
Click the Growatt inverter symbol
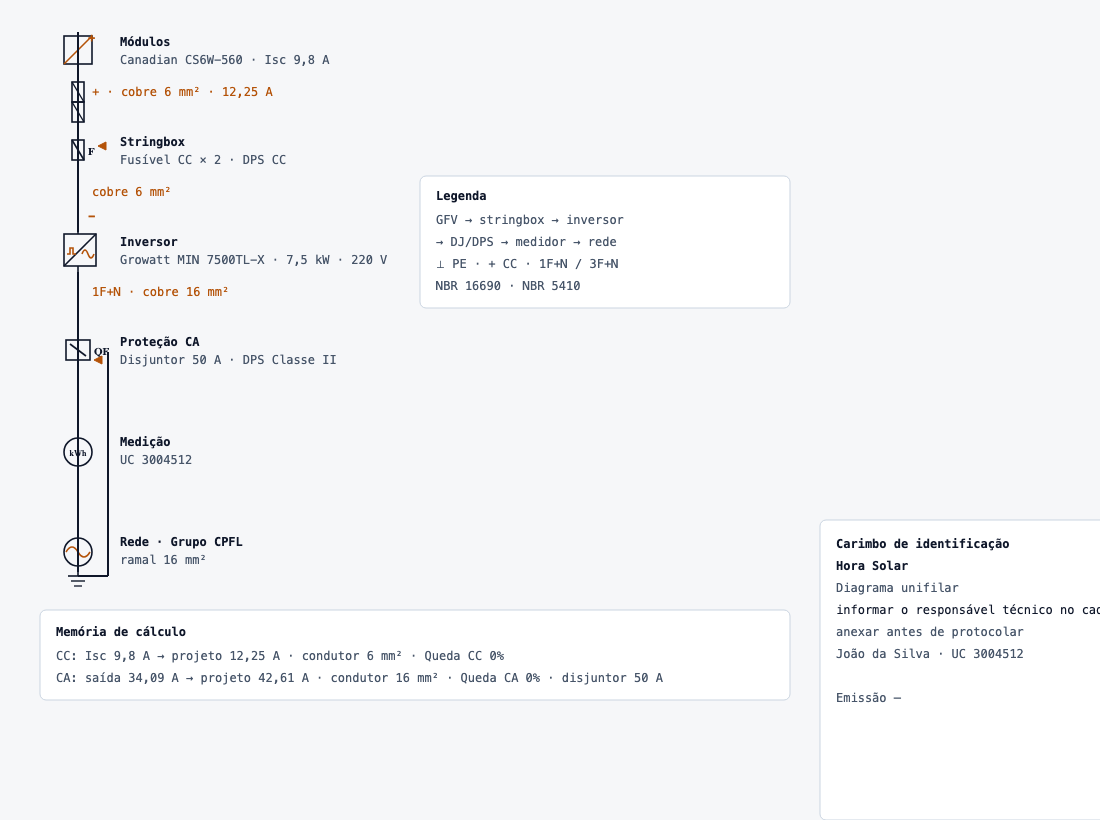[80, 250]
